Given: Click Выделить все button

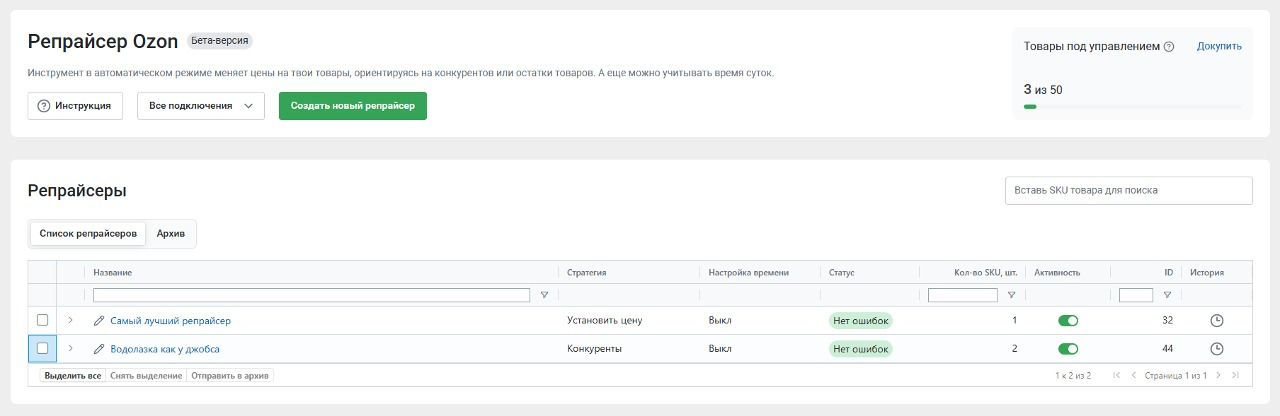Looking at the screenshot, I should (x=73, y=376).
